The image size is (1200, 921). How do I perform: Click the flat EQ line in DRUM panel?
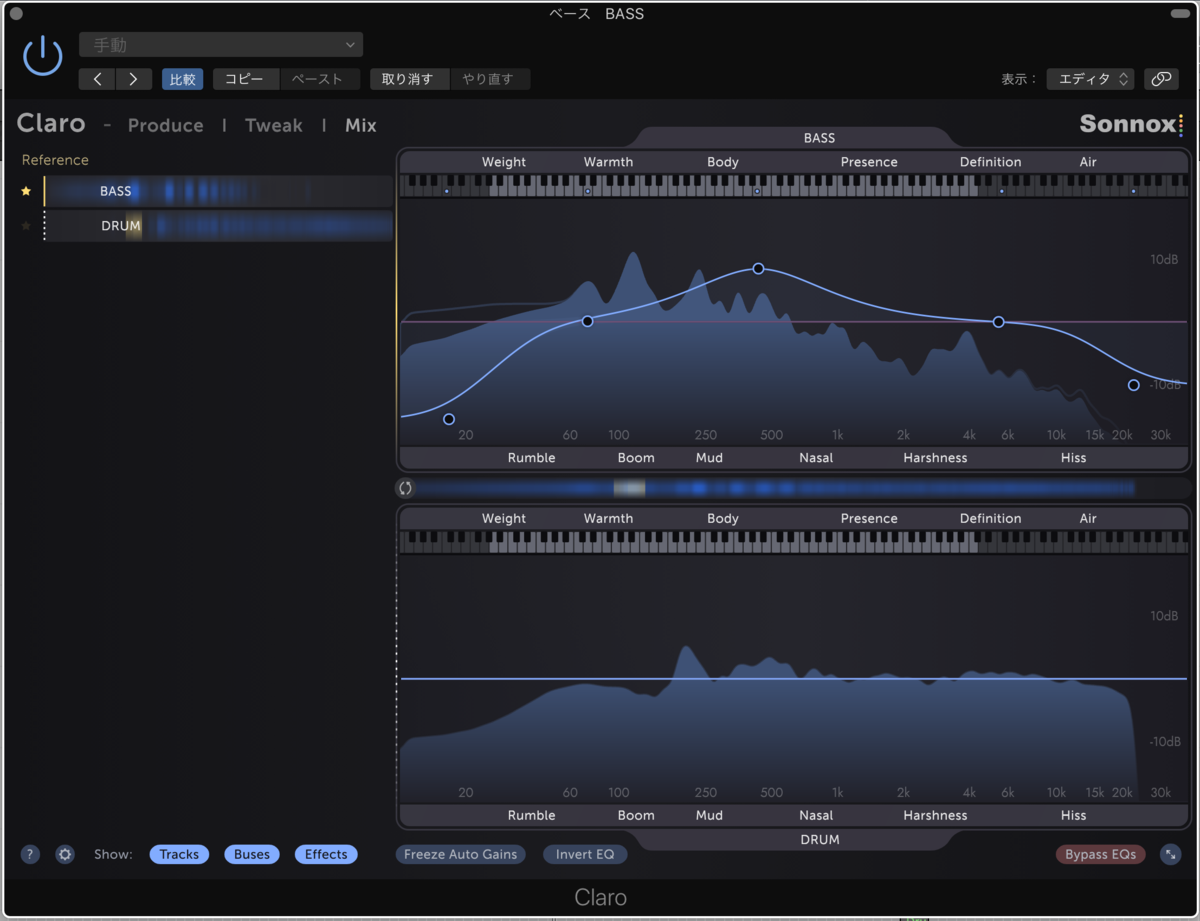(793, 679)
